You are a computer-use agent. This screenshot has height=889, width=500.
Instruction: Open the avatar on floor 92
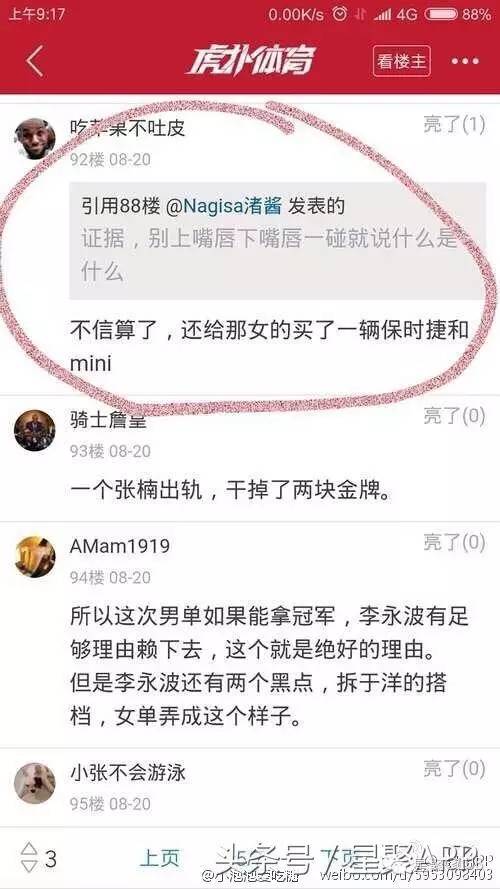point(35,139)
